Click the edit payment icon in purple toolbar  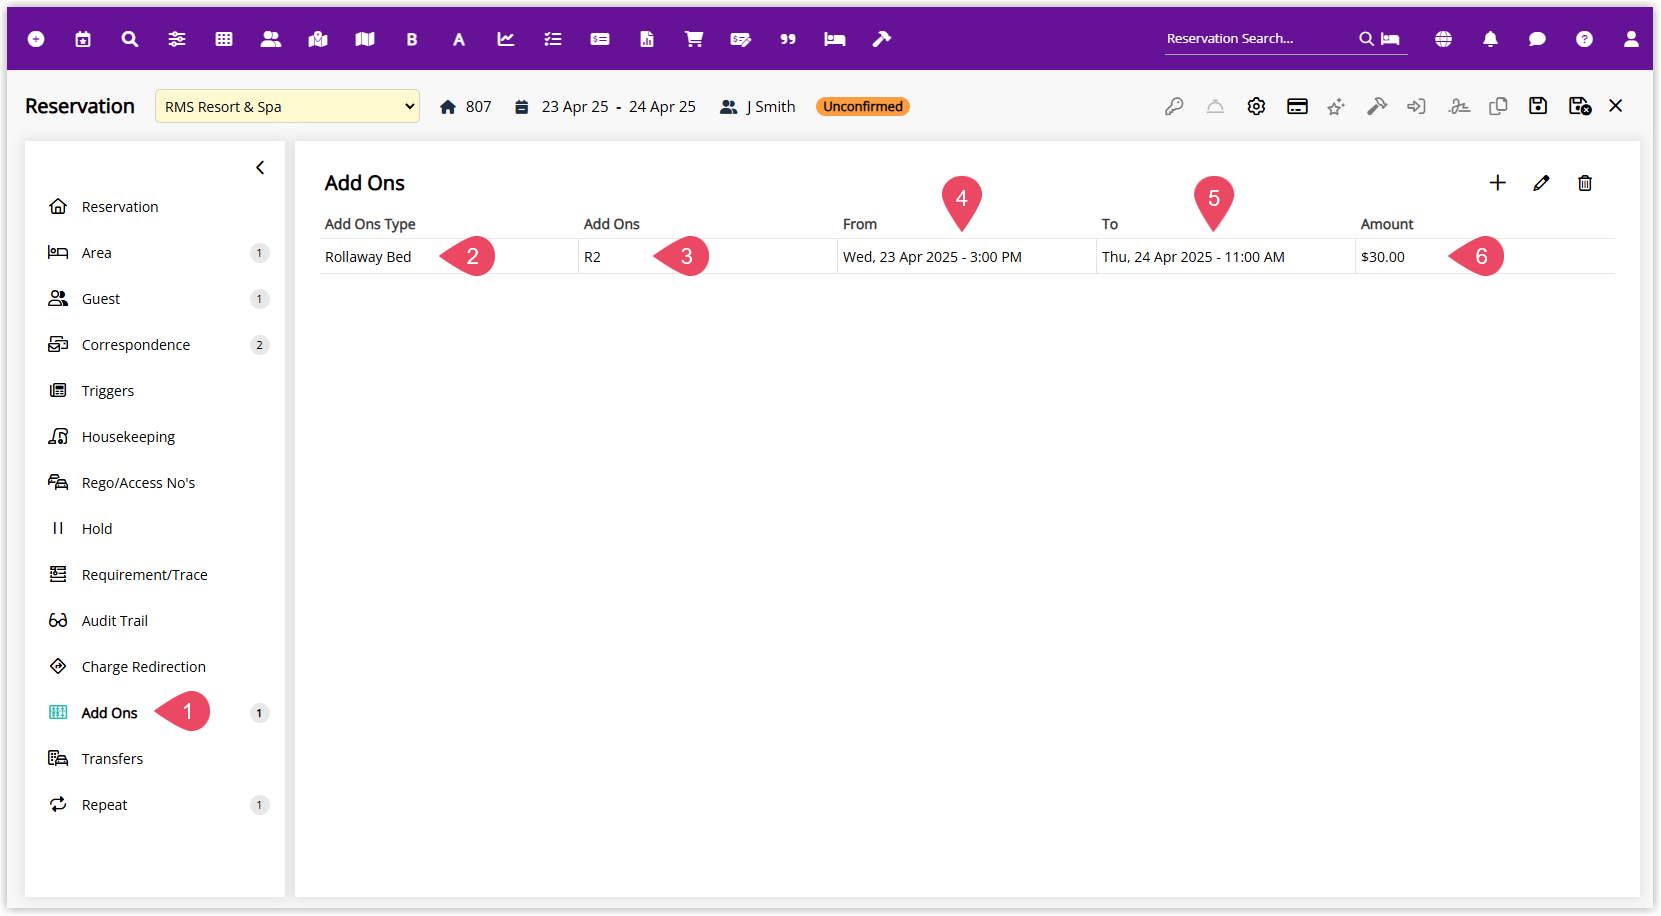[x=741, y=39]
